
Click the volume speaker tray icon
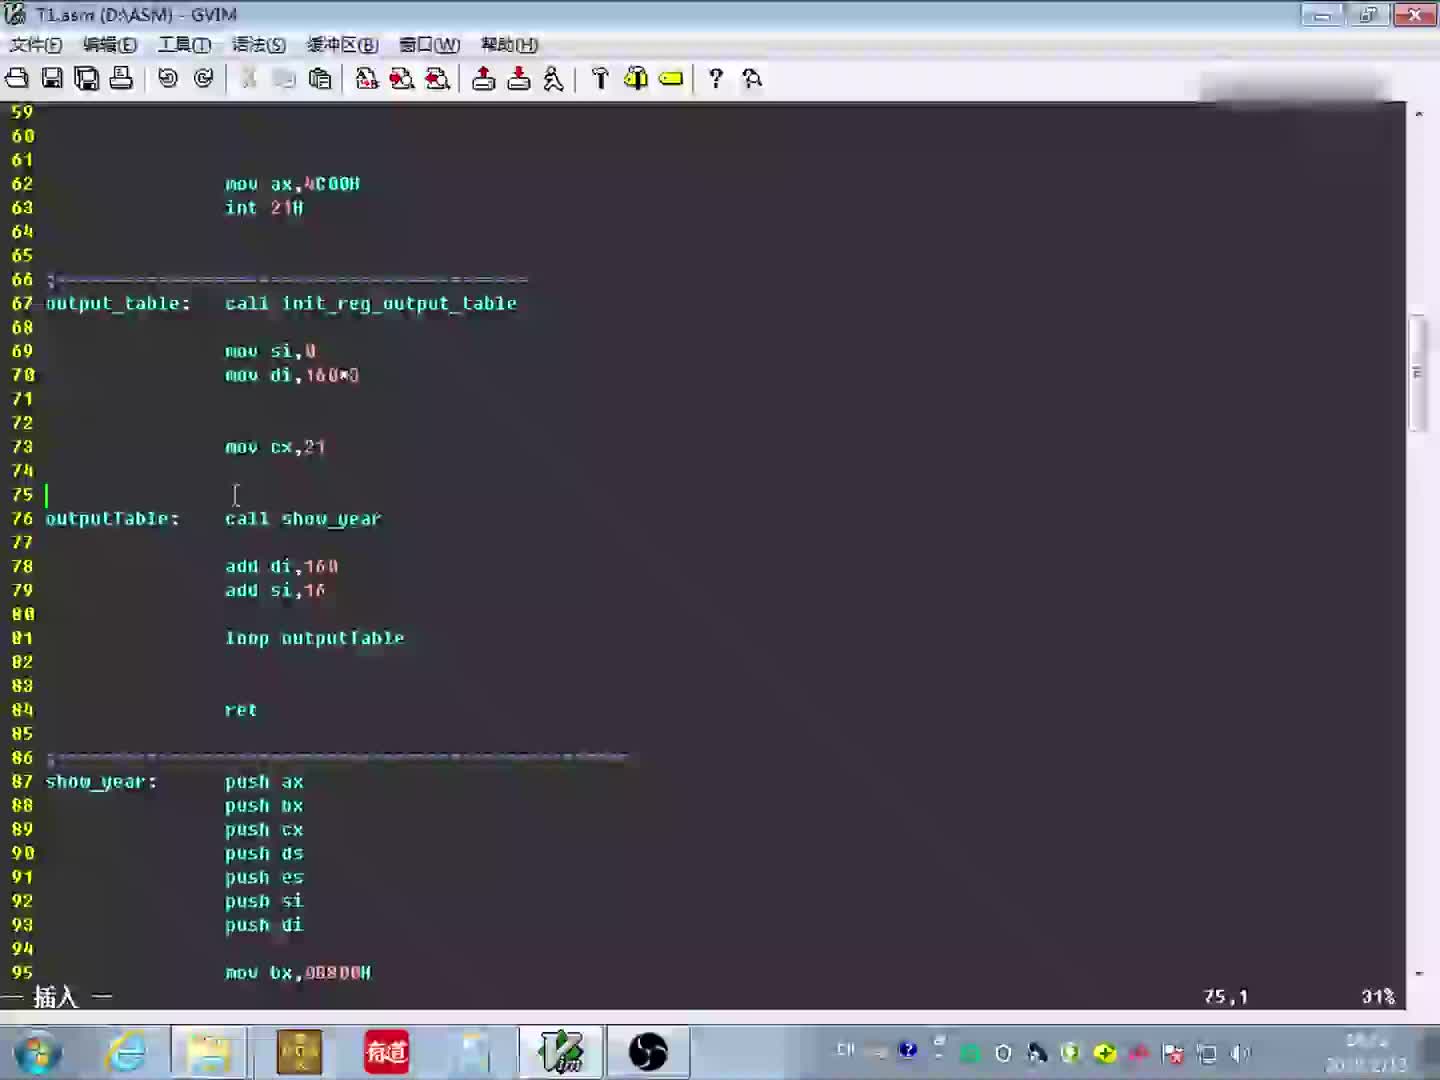pos(1240,1053)
